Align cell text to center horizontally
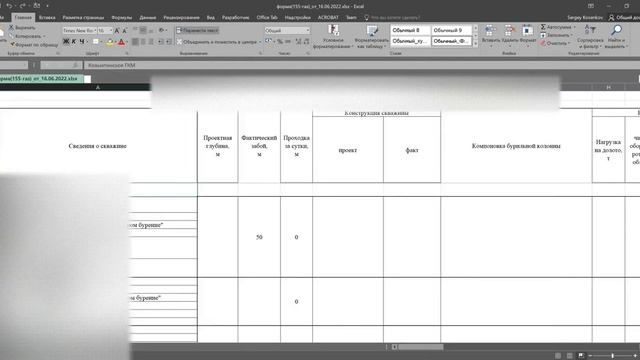640x360 pixels. coord(143,42)
